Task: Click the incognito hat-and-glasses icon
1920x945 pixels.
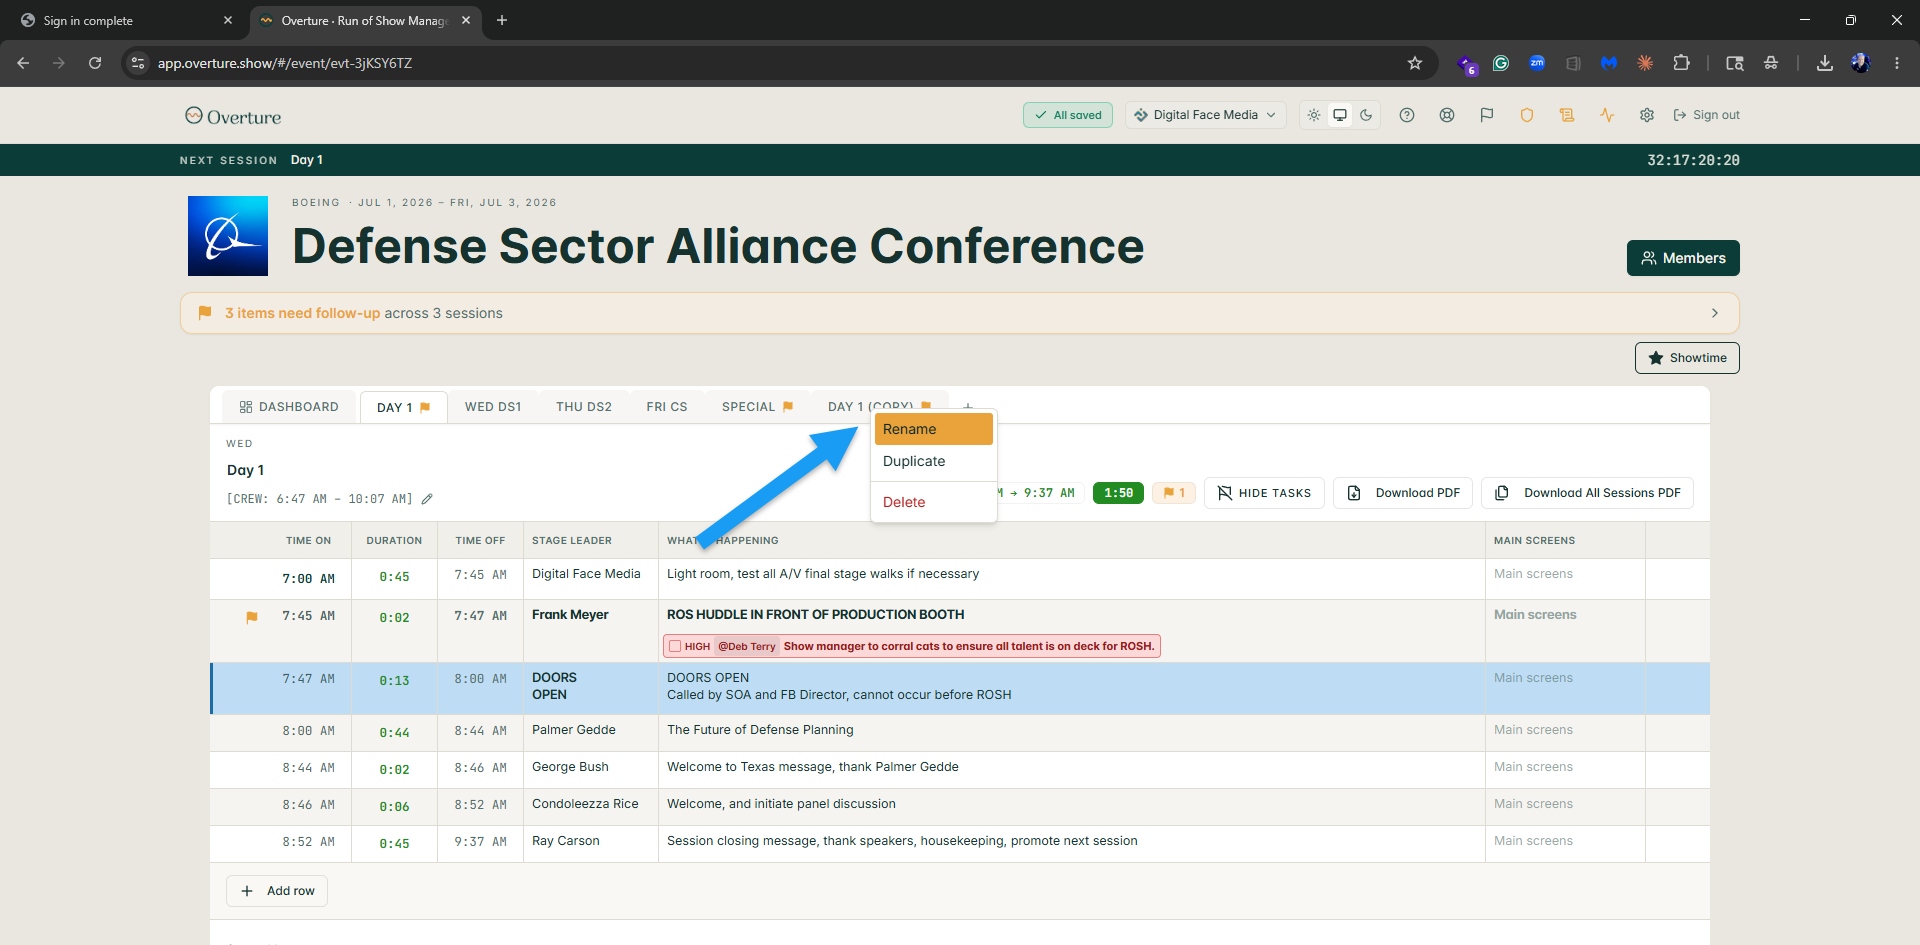Action: coord(1771,63)
